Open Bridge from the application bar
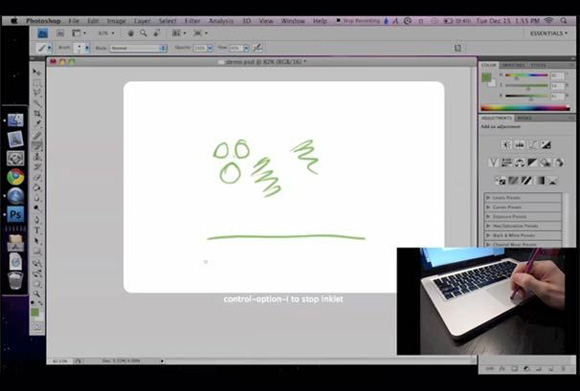The height and width of the screenshot is (391, 580). coord(43,33)
